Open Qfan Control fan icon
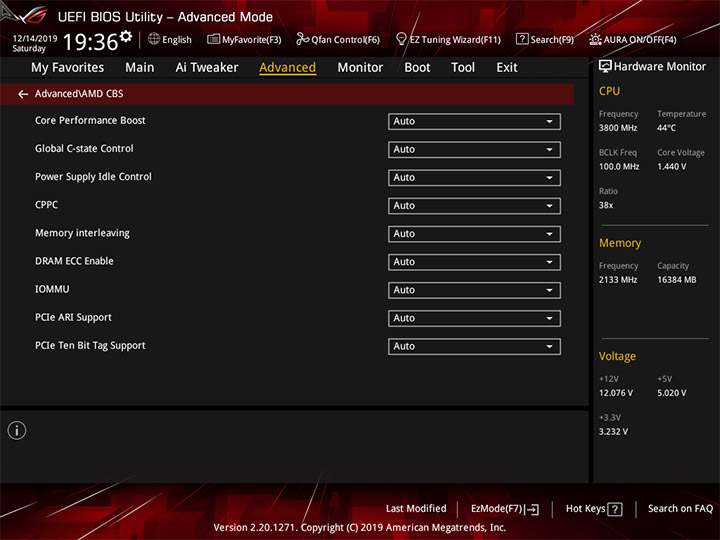Image resolution: width=720 pixels, height=540 pixels. click(x=302, y=39)
